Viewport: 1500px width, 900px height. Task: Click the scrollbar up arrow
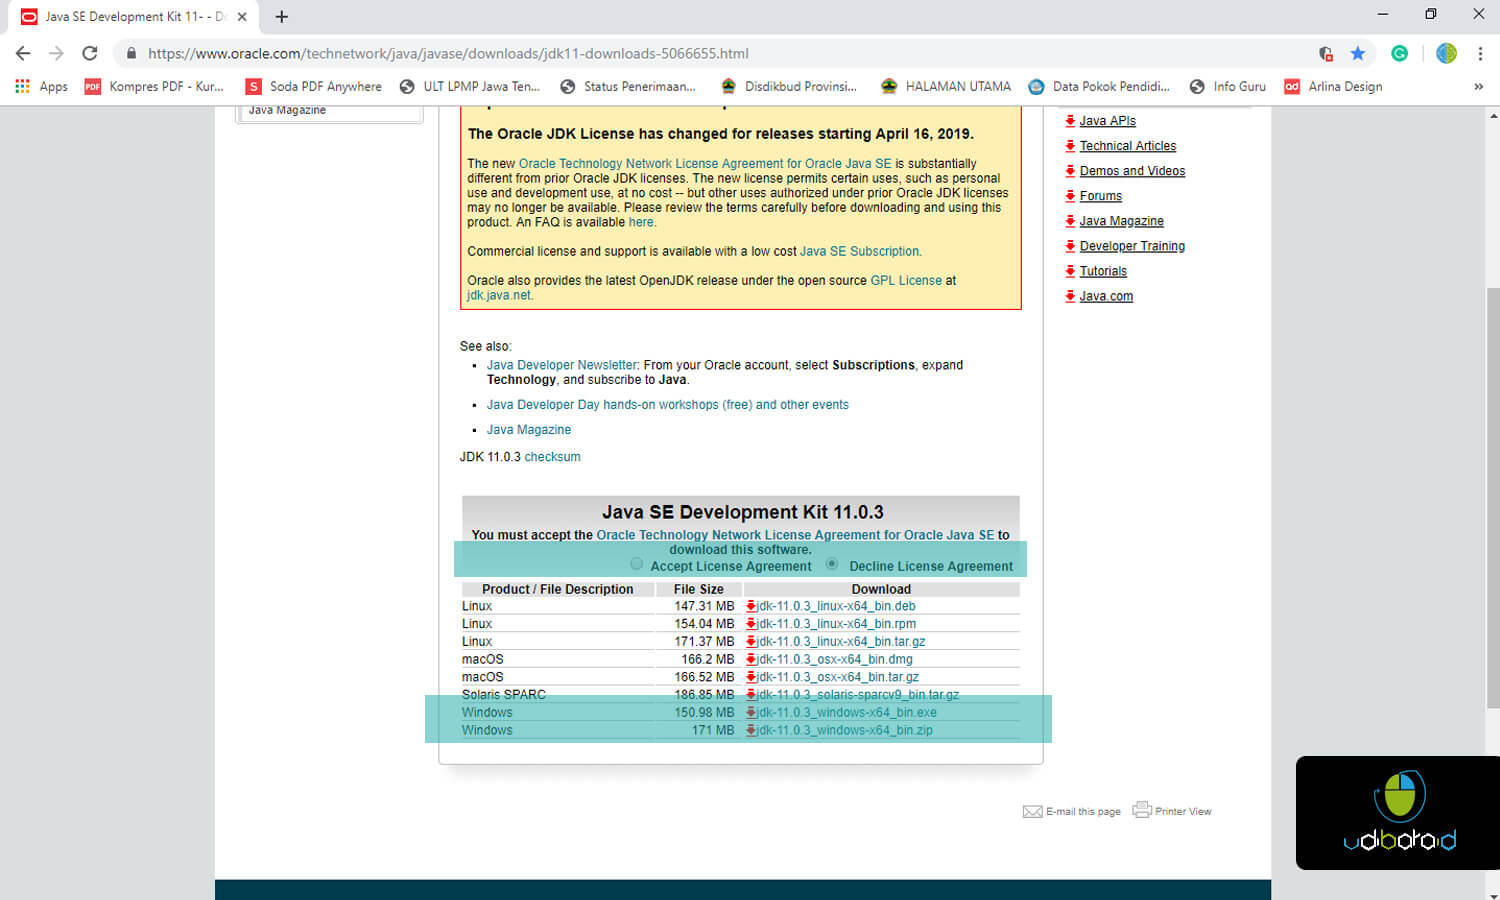(1493, 115)
